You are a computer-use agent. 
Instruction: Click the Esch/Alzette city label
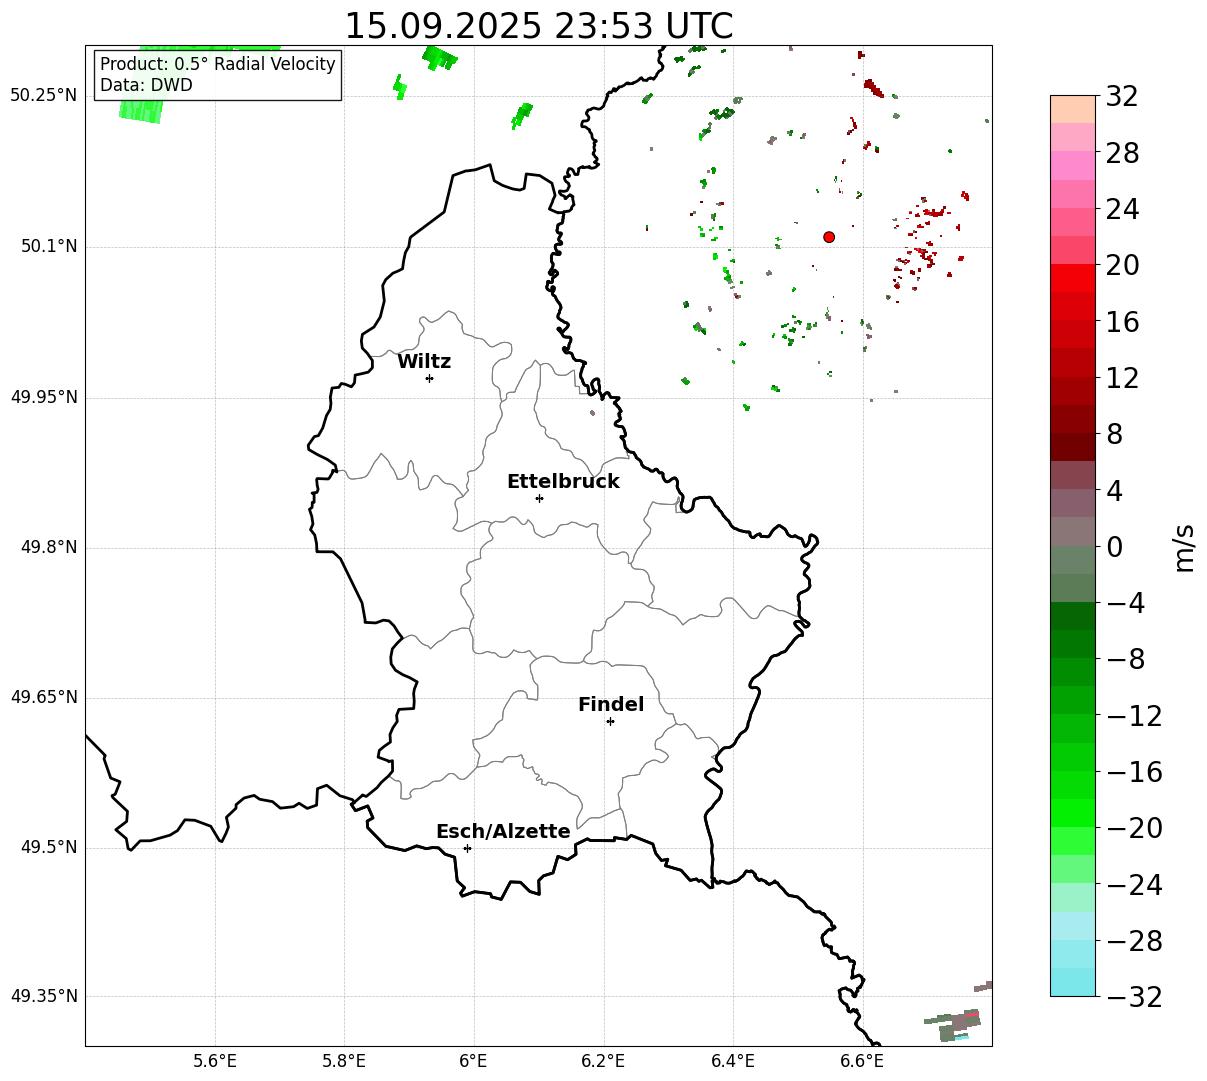click(503, 832)
